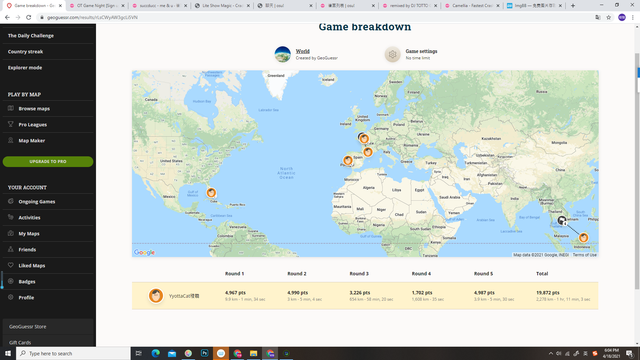Switch to the Lite Show Magic tab

click(x=222, y=6)
